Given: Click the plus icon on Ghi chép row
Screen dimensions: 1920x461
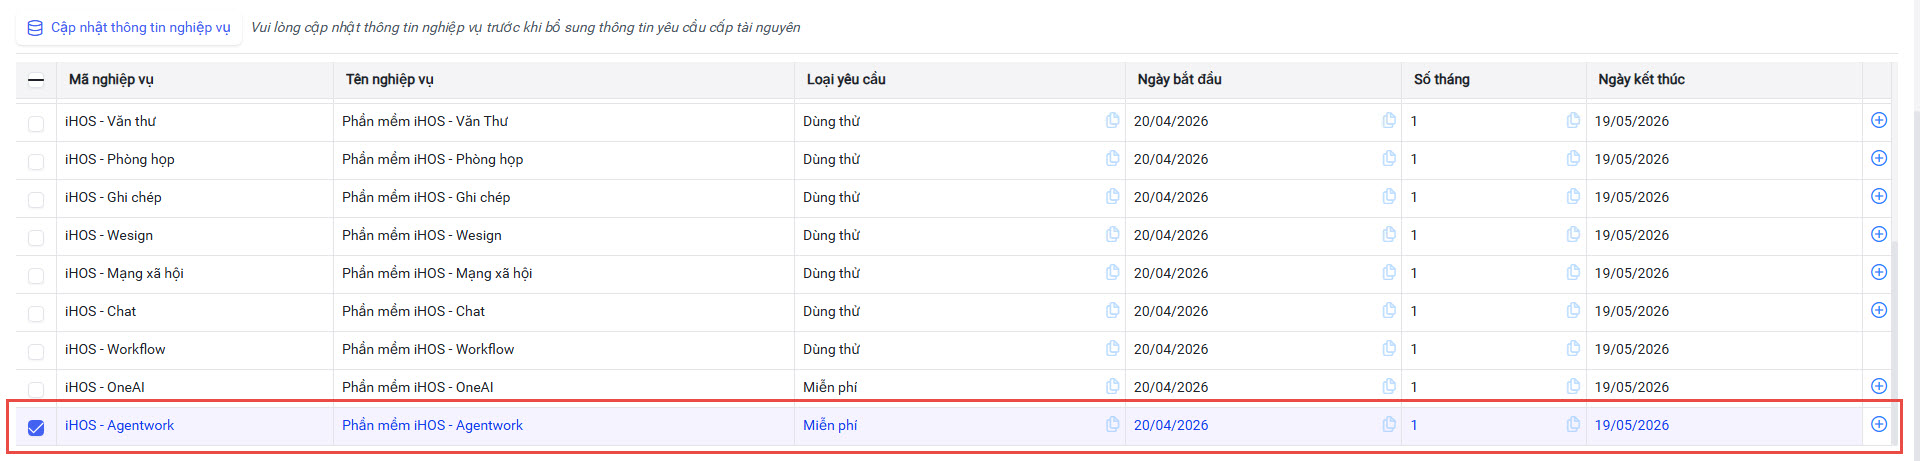Looking at the screenshot, I should (x=1879, y=196).
